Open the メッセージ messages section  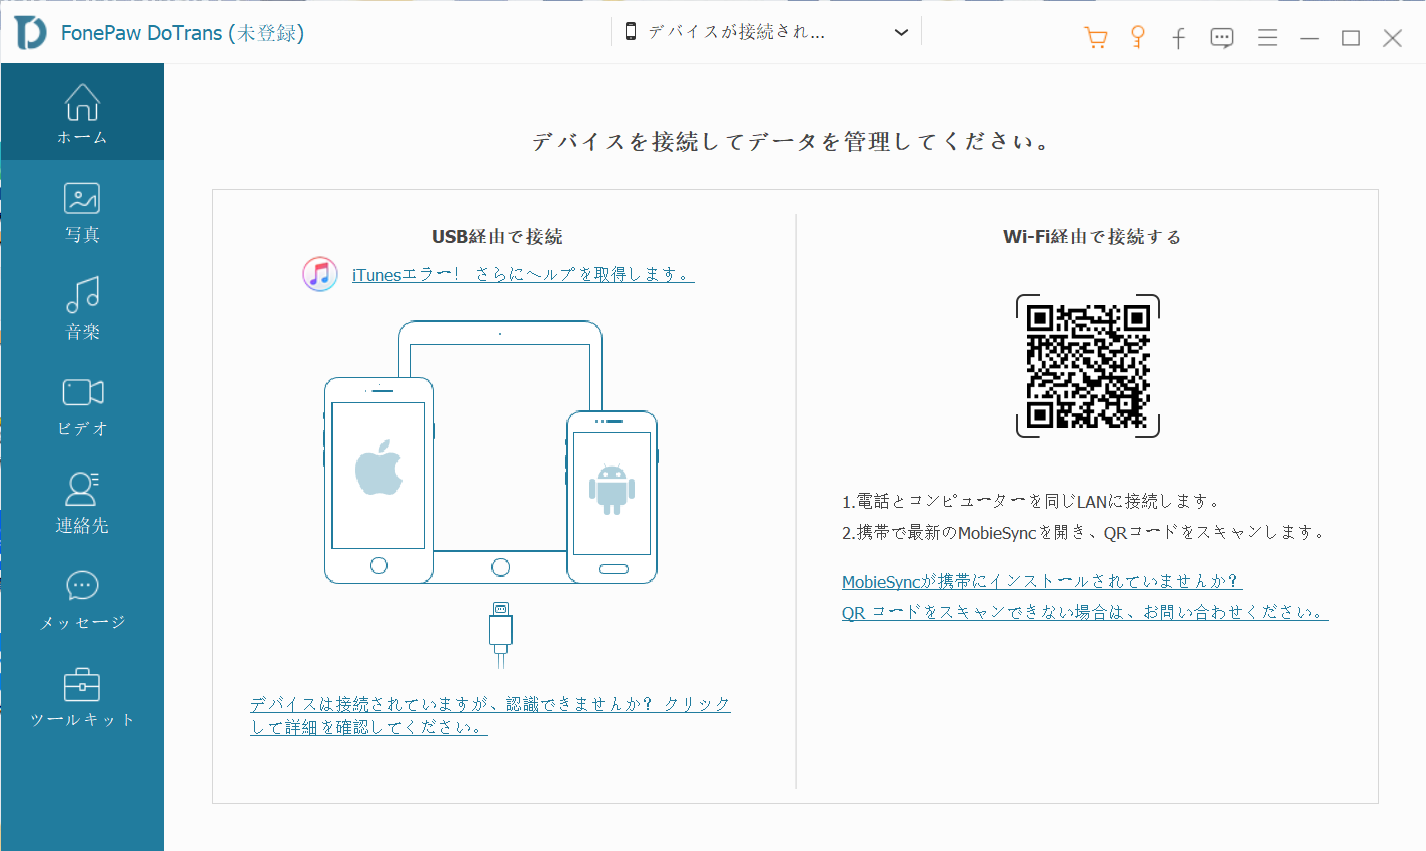tap(82, 600)
